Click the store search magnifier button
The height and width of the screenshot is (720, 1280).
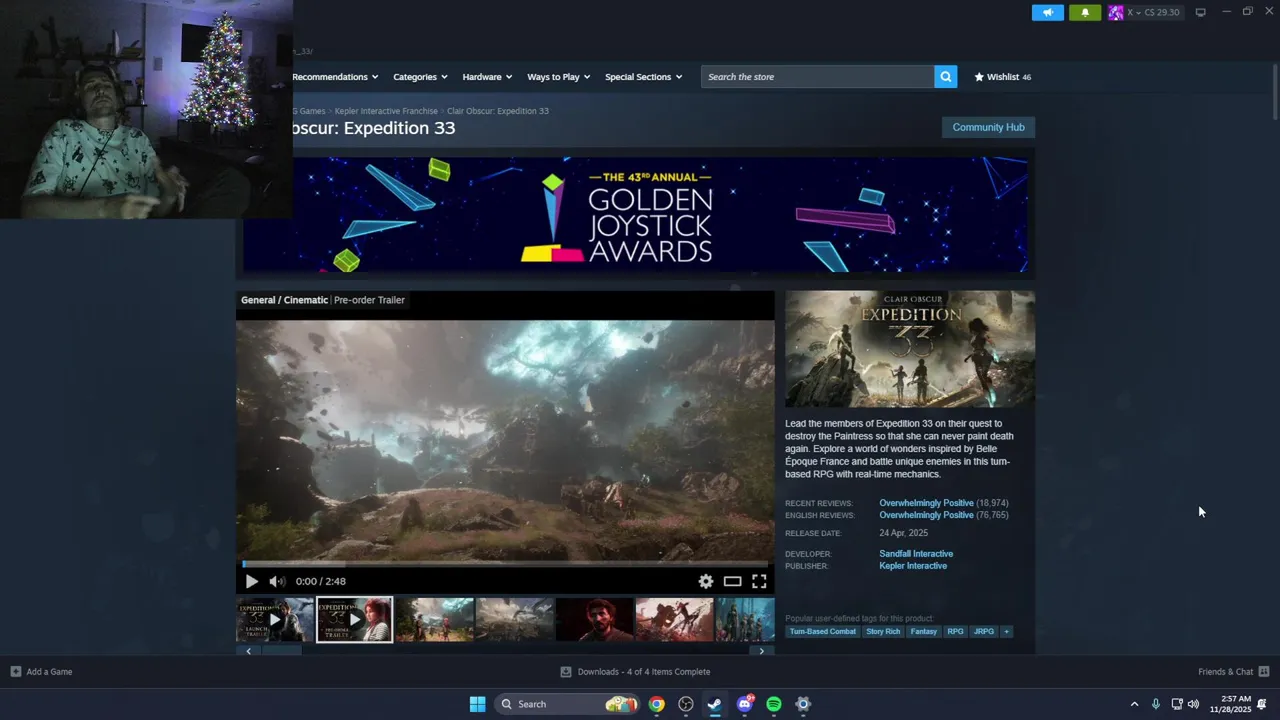945,77
